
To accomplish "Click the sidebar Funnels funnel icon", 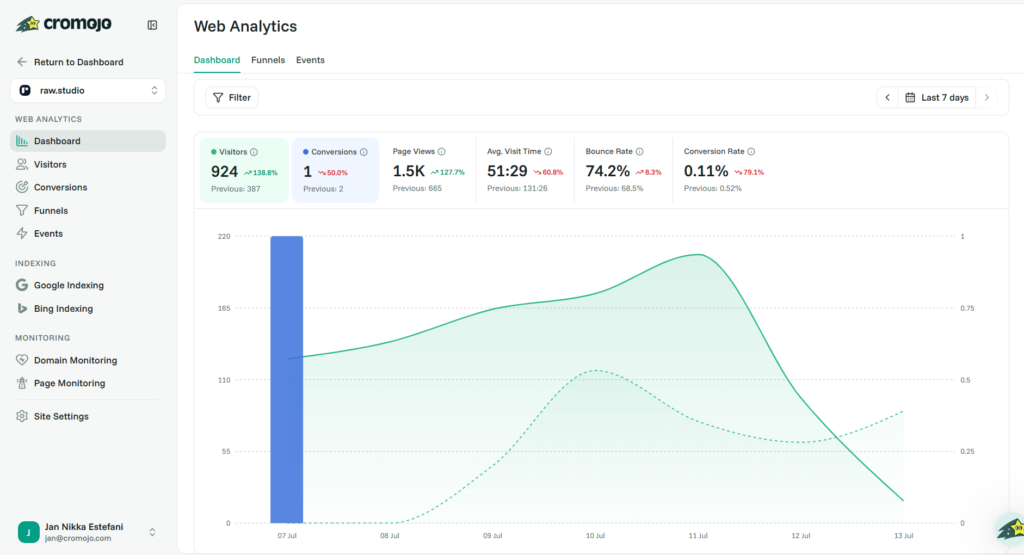I will pos(22,210).
